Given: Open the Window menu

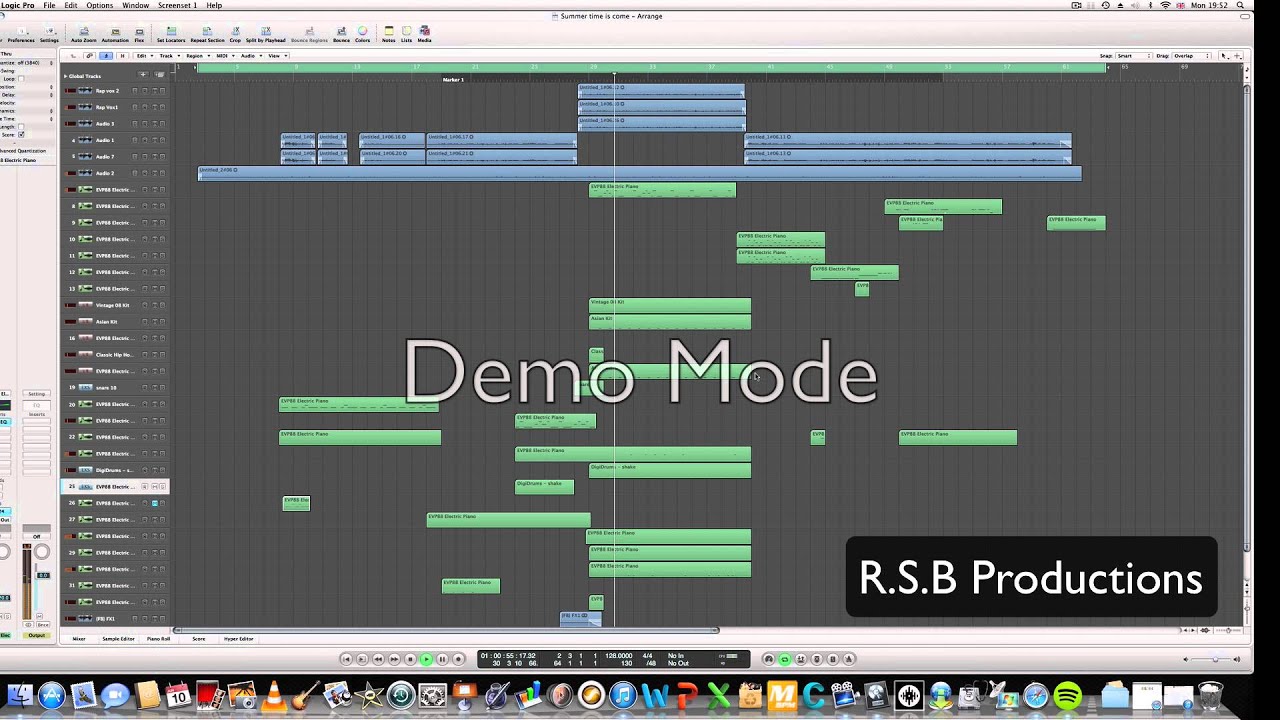Looking at the screenshot, I should (136, 5).
